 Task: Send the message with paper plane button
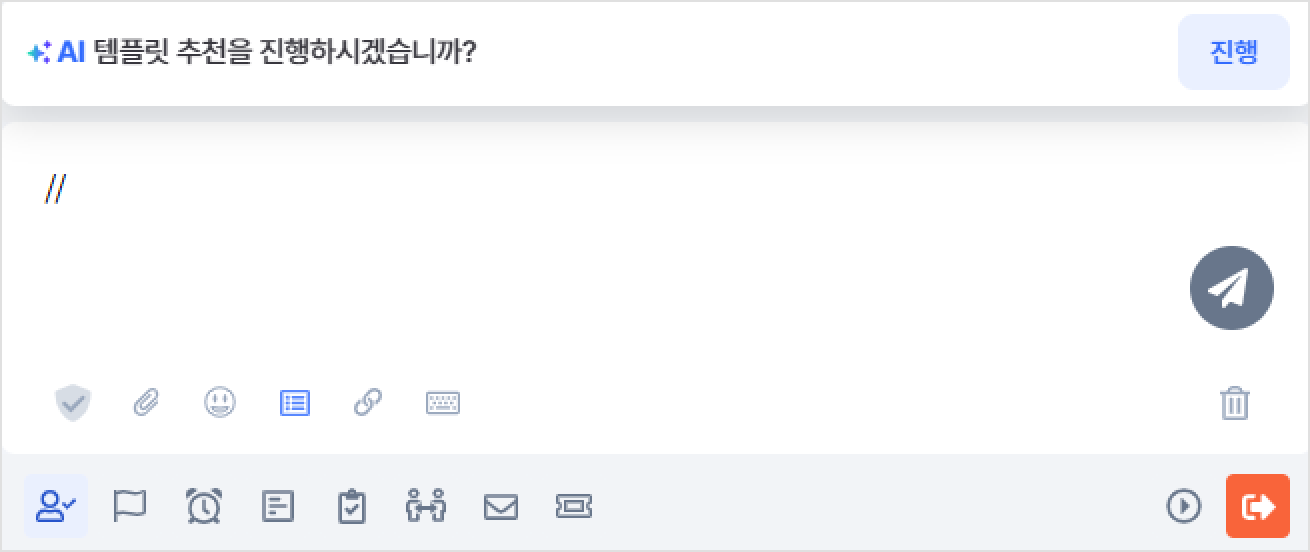point(1231,288)
